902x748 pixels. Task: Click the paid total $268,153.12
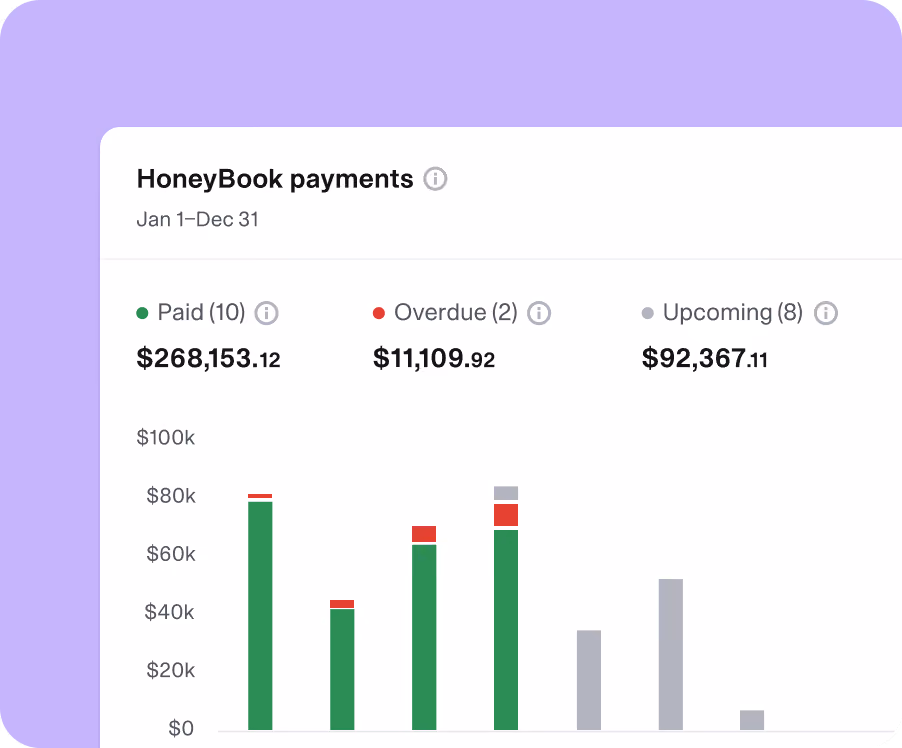[208, 358]
